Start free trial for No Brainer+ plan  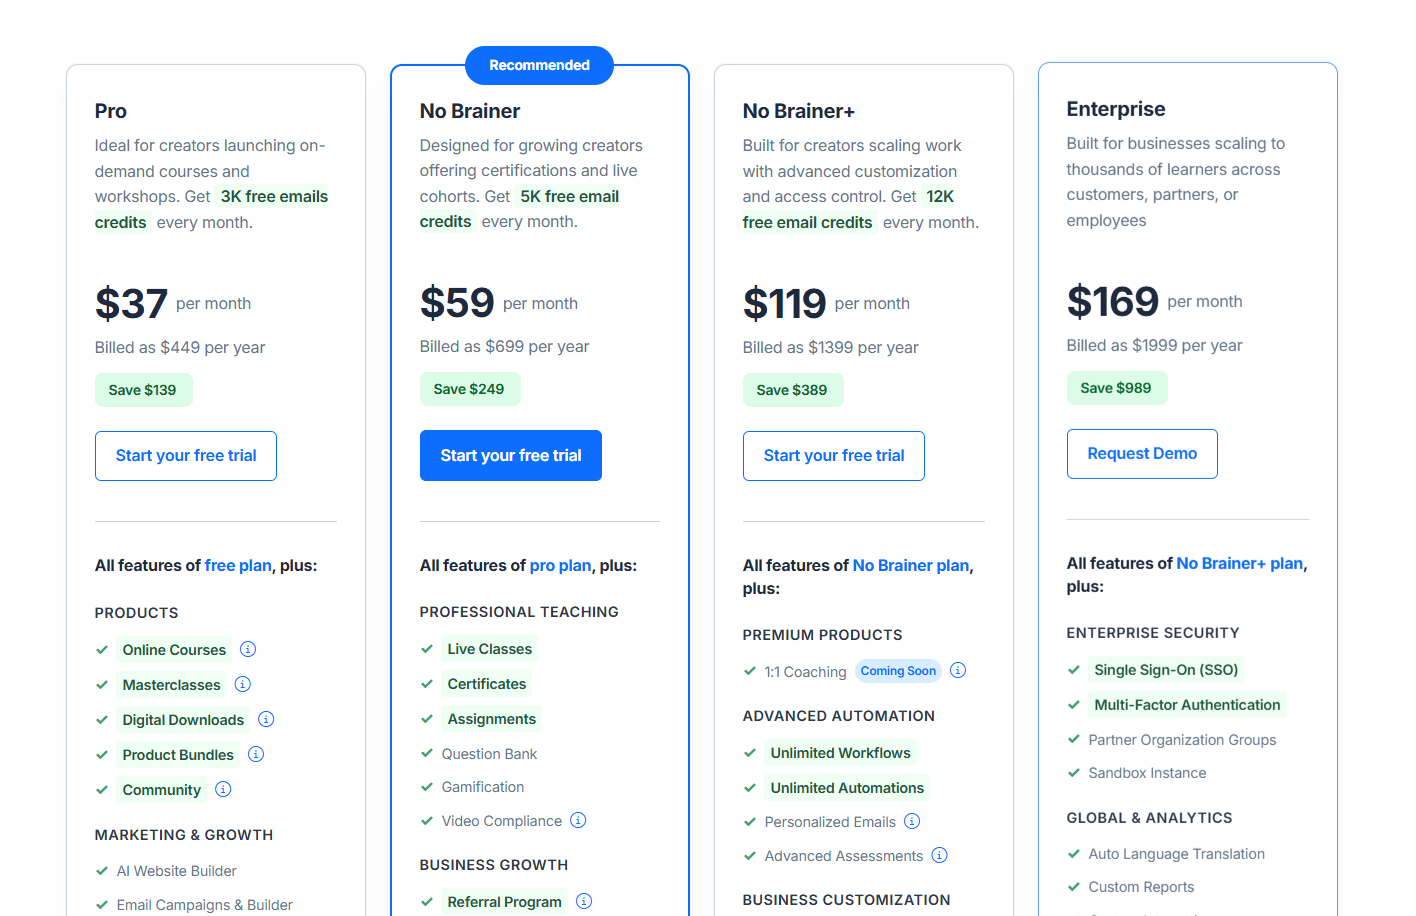tap(833, 456)
